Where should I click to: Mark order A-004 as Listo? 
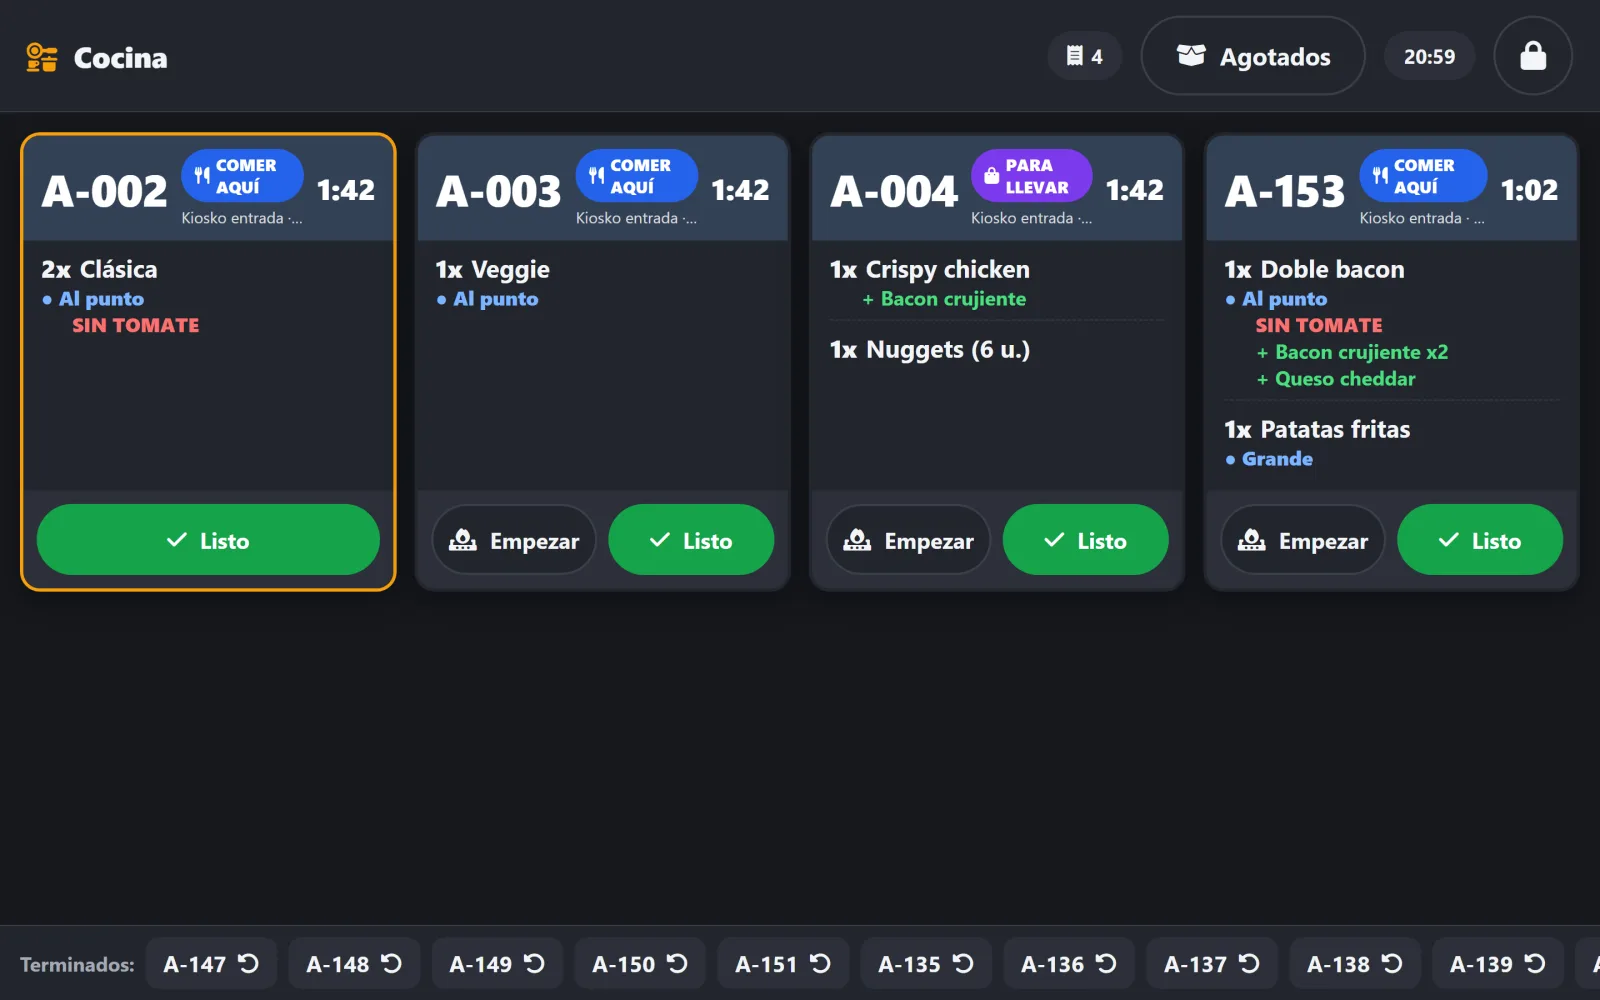click(x=1085, y=540)
